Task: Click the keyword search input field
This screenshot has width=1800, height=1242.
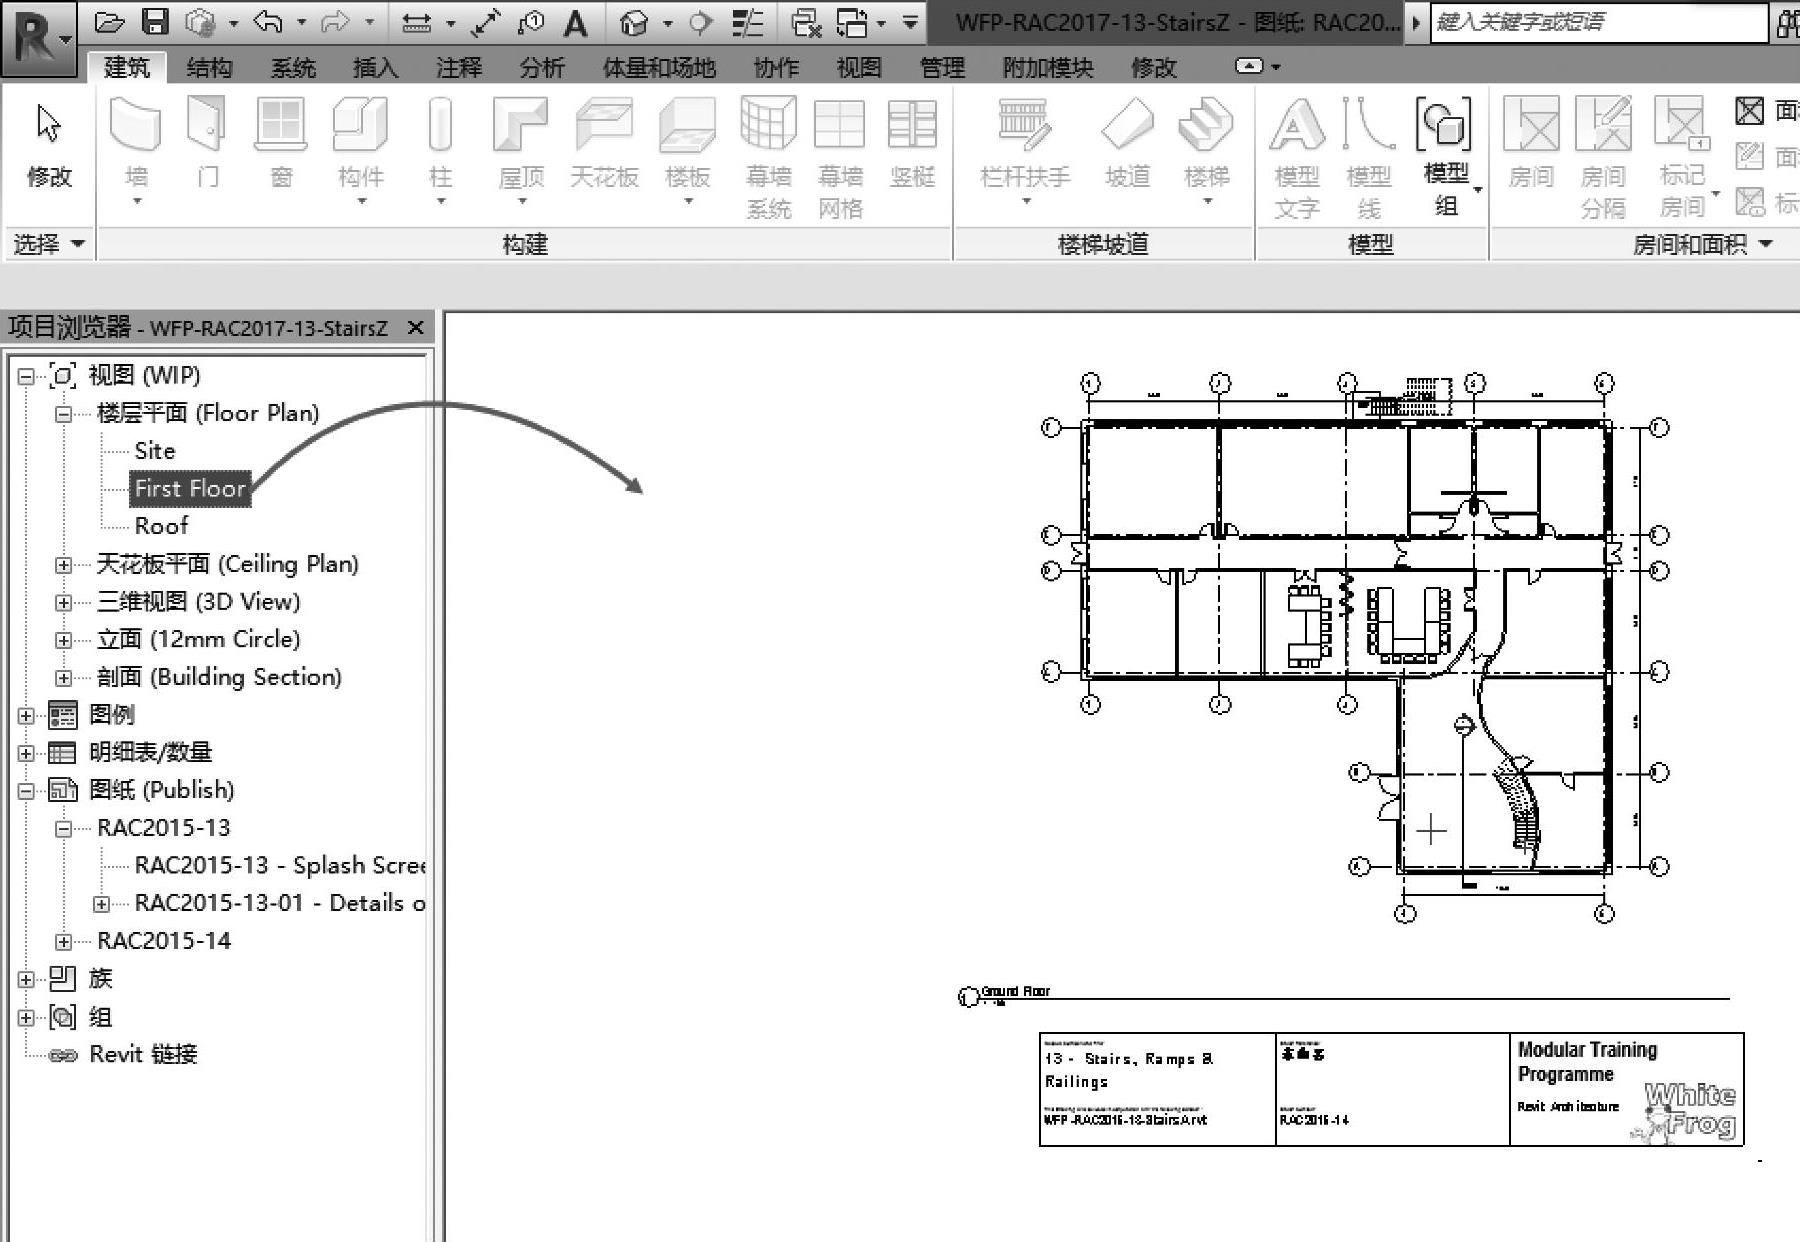Action: pos(1598,22)
